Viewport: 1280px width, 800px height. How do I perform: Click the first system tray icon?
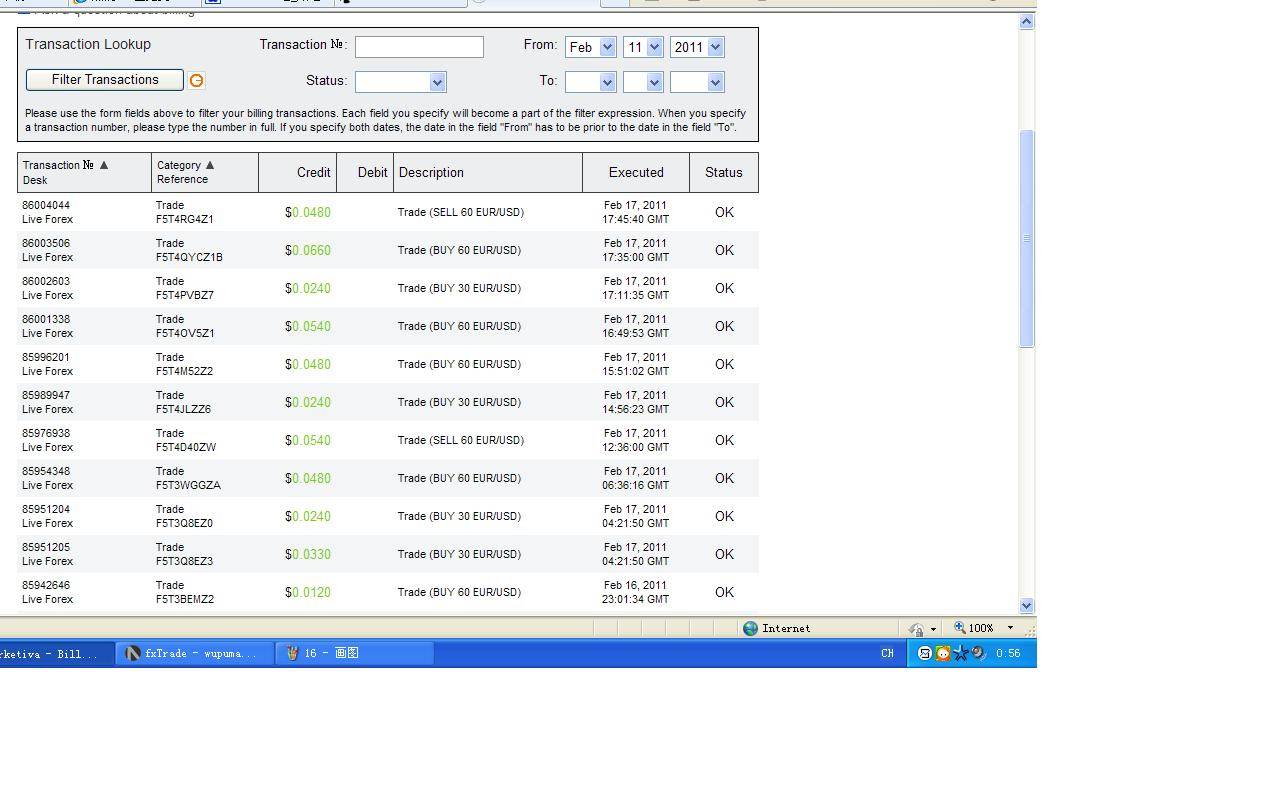point(925,653)
